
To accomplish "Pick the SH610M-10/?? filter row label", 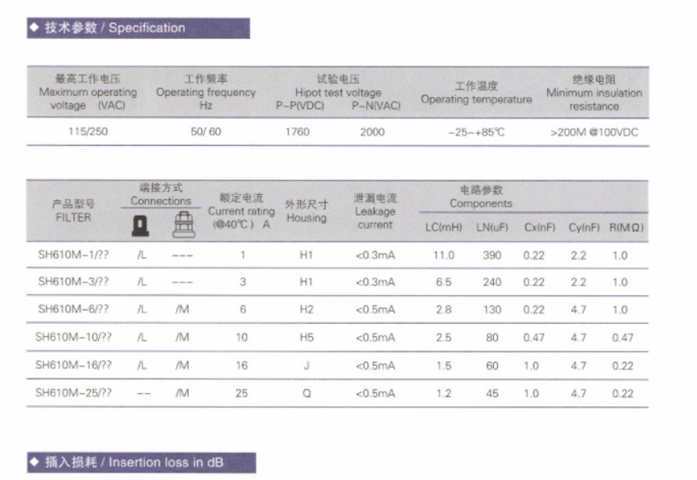I will pos(73,337).
